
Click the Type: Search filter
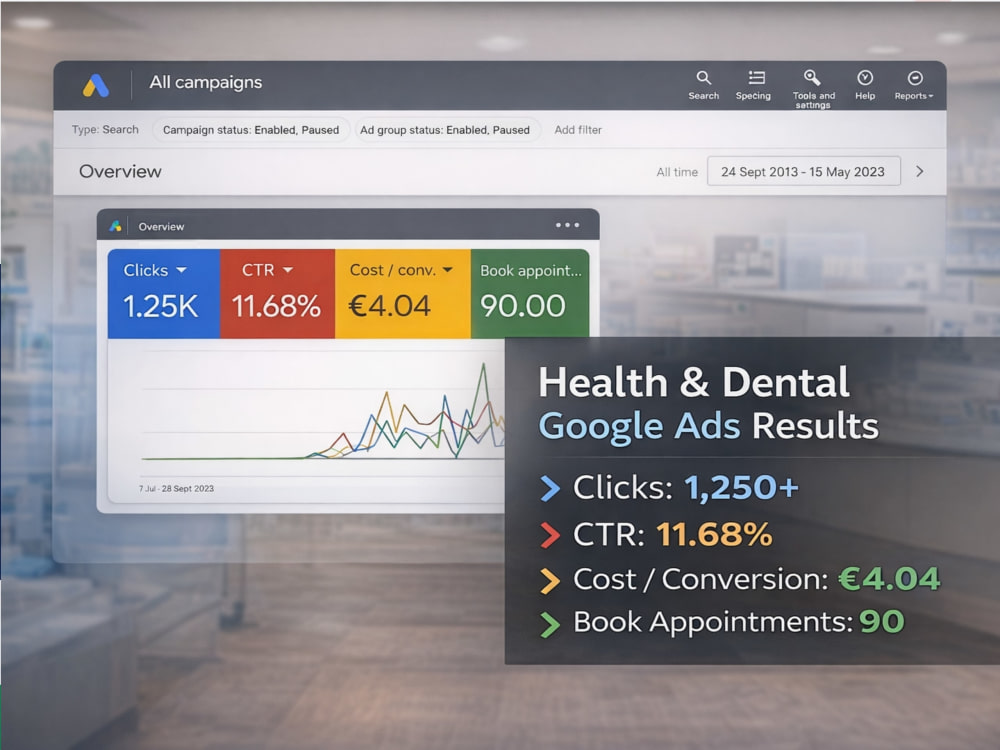[105, 129]
